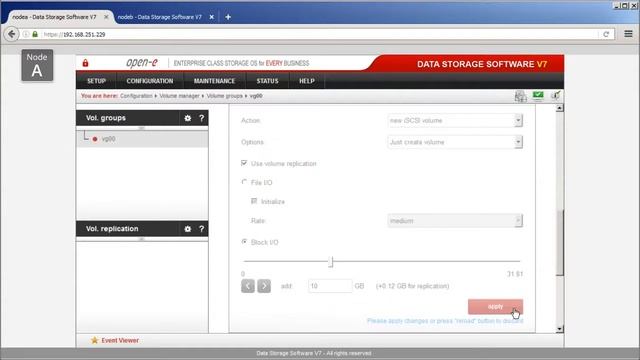The width and height of the screenshot is (640, 360).
Task: Open the Rate dropdown
Action: pos(455,221)
